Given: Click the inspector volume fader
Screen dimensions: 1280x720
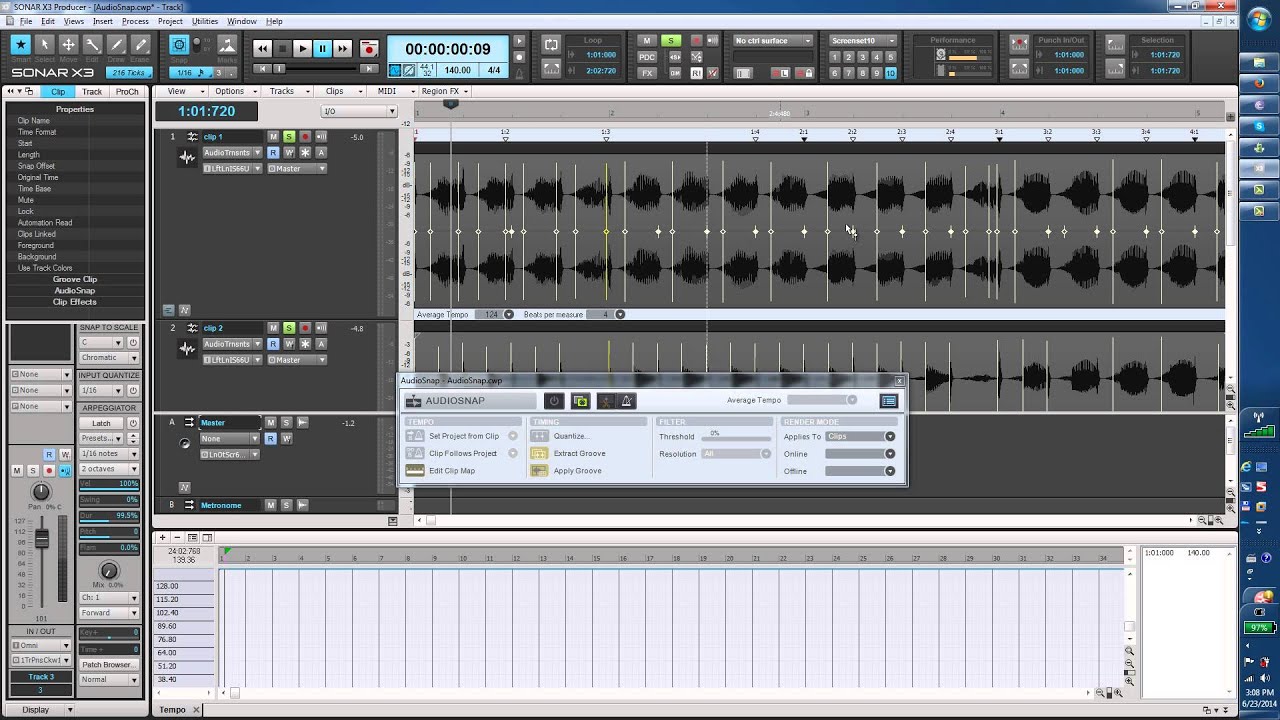Looking at the screenshot, I should pos(42,540).
